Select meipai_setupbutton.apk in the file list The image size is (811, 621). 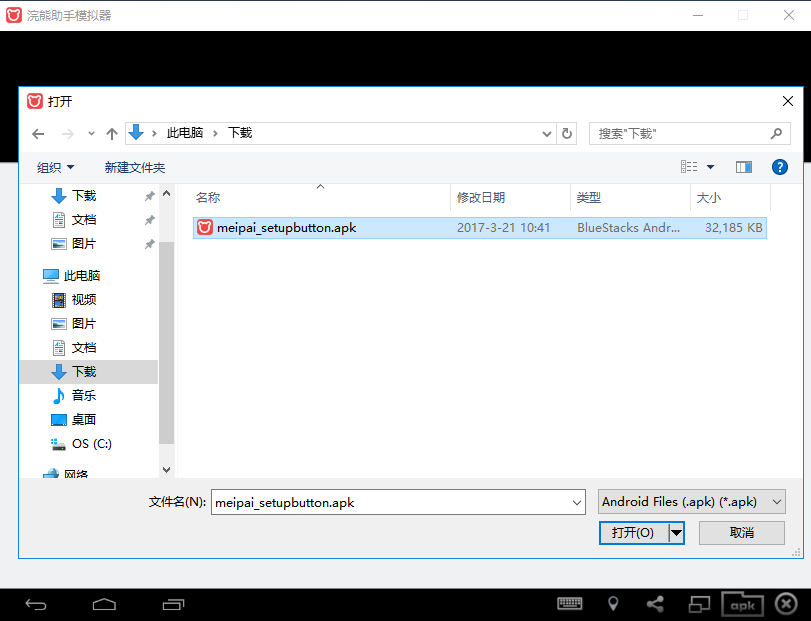point(286,228)
